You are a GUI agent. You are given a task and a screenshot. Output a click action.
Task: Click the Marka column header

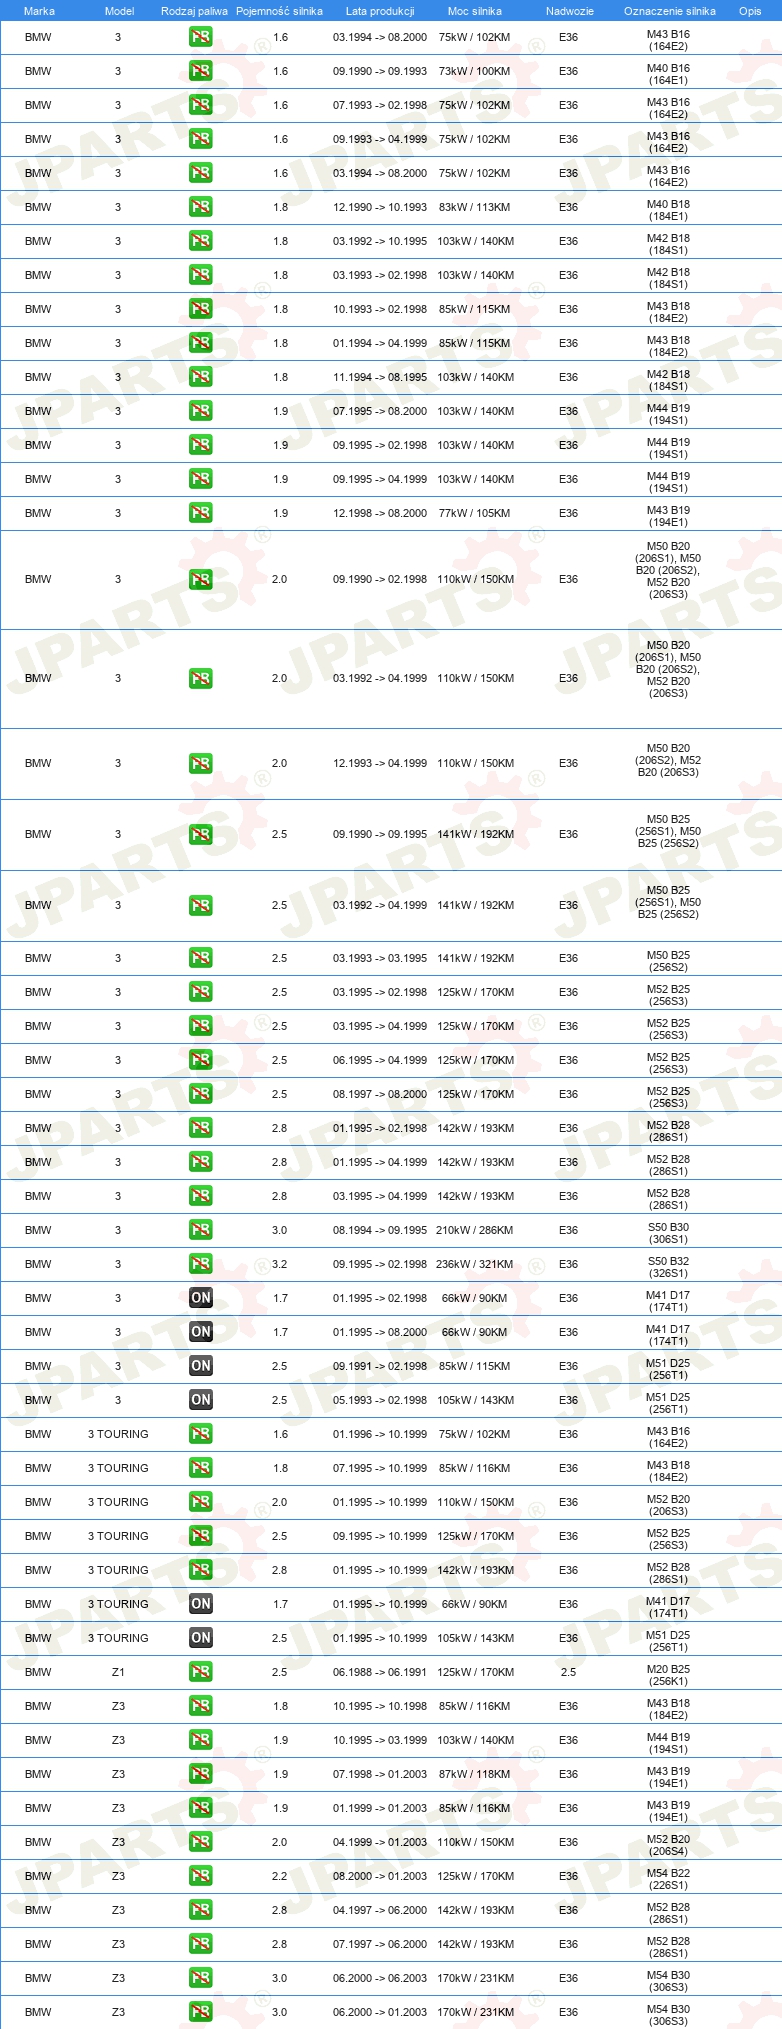39,11
